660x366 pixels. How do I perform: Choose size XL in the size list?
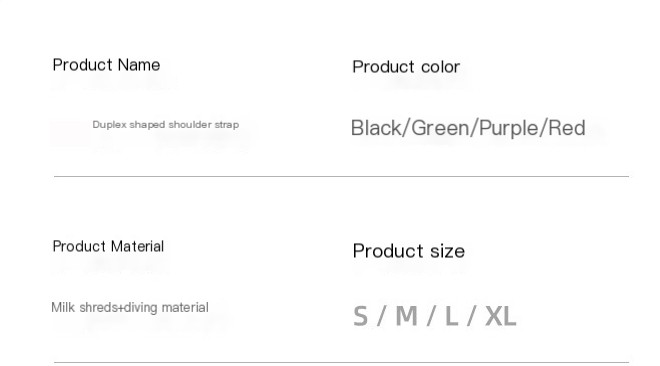click(501, 316)
